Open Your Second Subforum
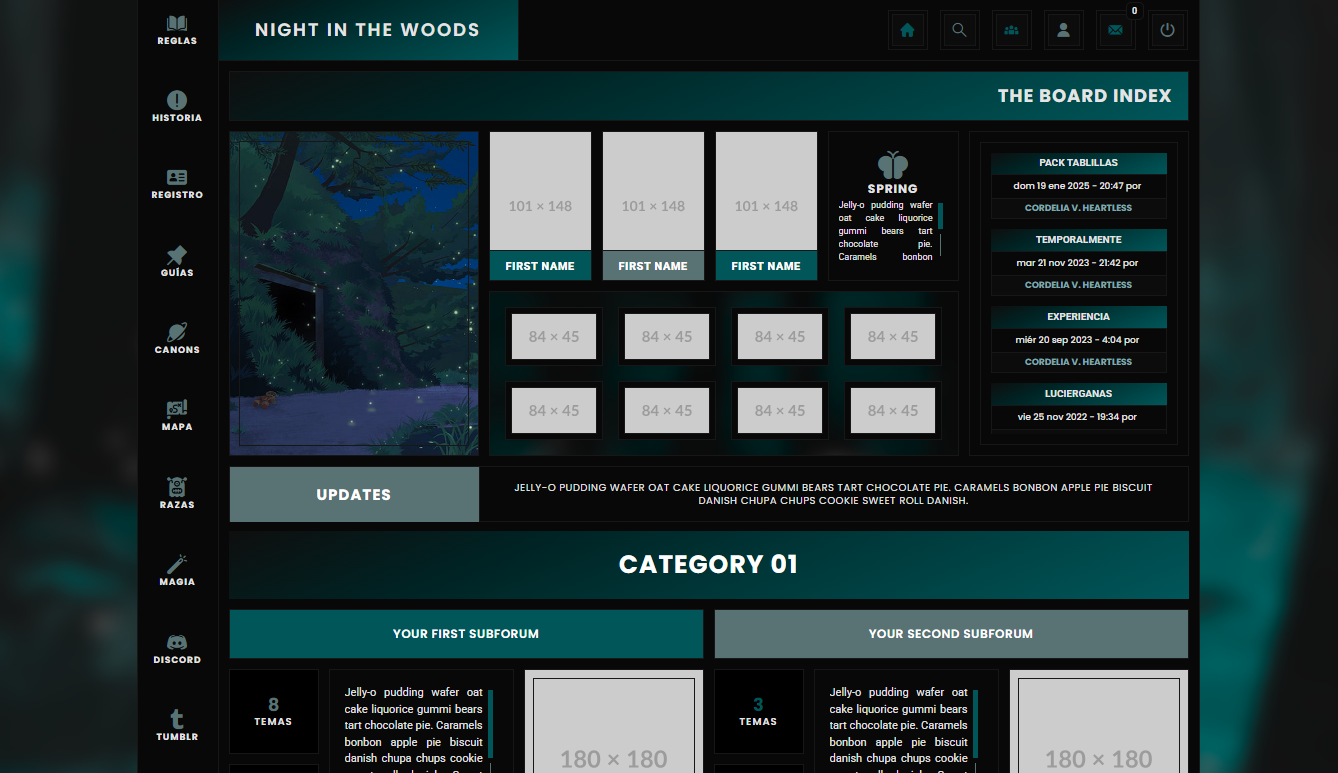1338x773 pixels. click(951, 634)
